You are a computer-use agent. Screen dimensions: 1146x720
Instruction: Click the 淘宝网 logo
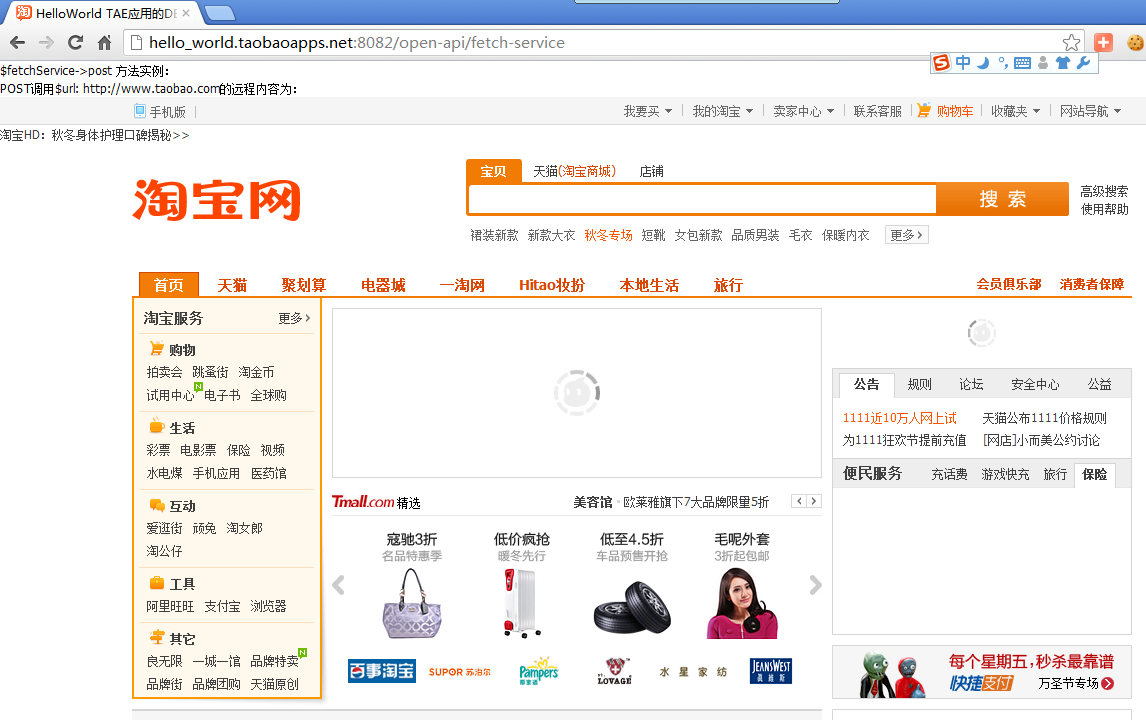coord(217,200)
